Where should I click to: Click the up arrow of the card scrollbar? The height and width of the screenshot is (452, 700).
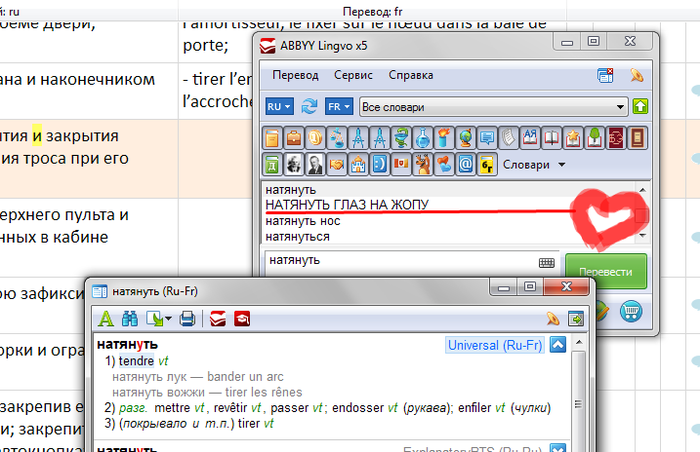[x=579, y=343]
